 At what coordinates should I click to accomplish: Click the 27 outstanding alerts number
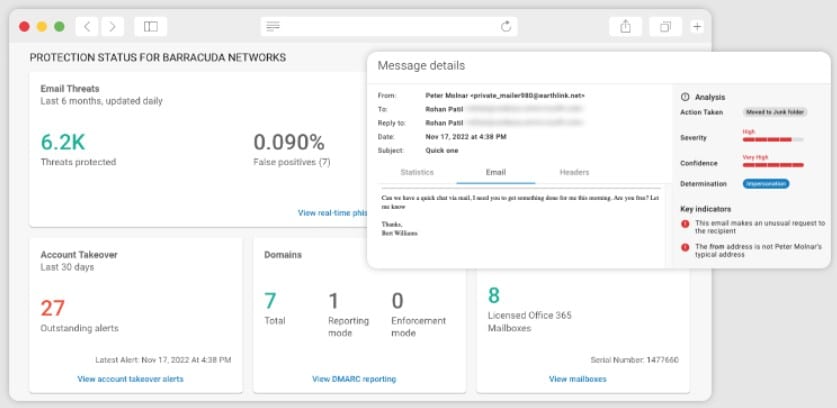point(52,308)
